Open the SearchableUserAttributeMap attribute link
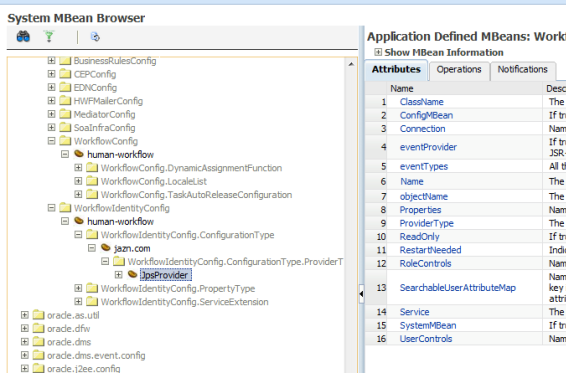 pos(458,288)
